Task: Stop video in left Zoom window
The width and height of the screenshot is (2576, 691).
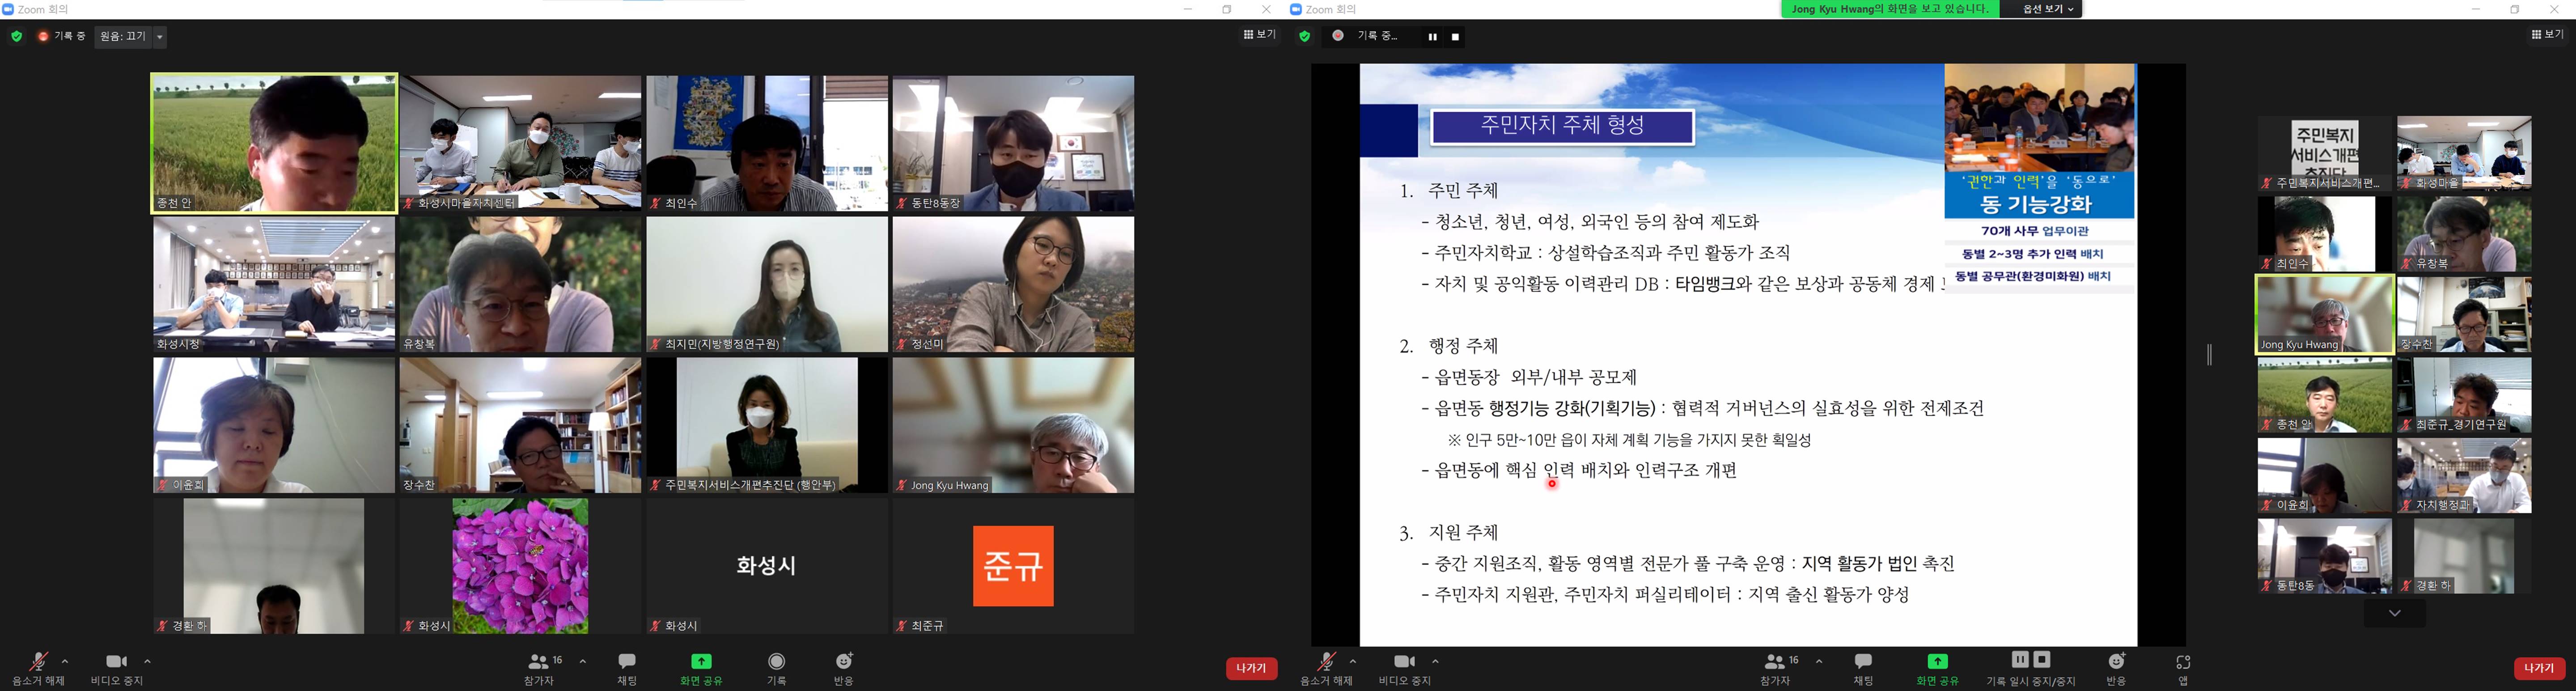Action: pyautogui.click(x=117, y=668)
